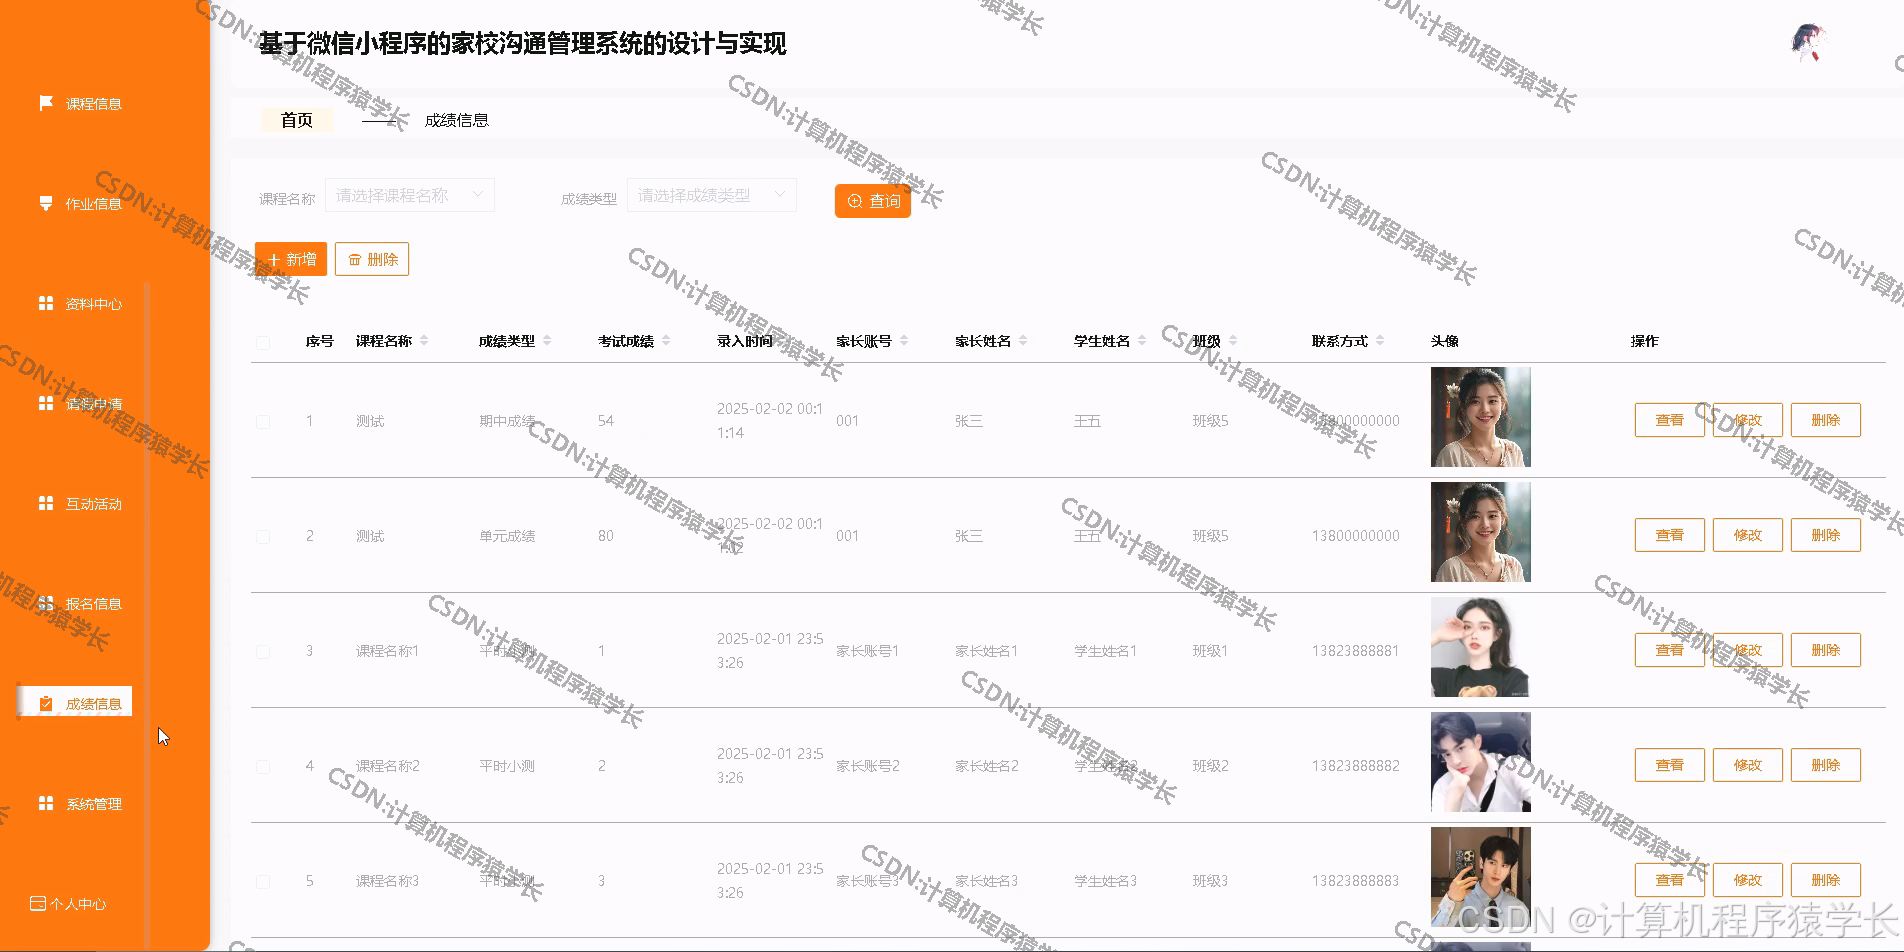1904x952 pixels.
Task: Sort table by 家长姓名 column arrows
Action: [x=1023, y=341]
